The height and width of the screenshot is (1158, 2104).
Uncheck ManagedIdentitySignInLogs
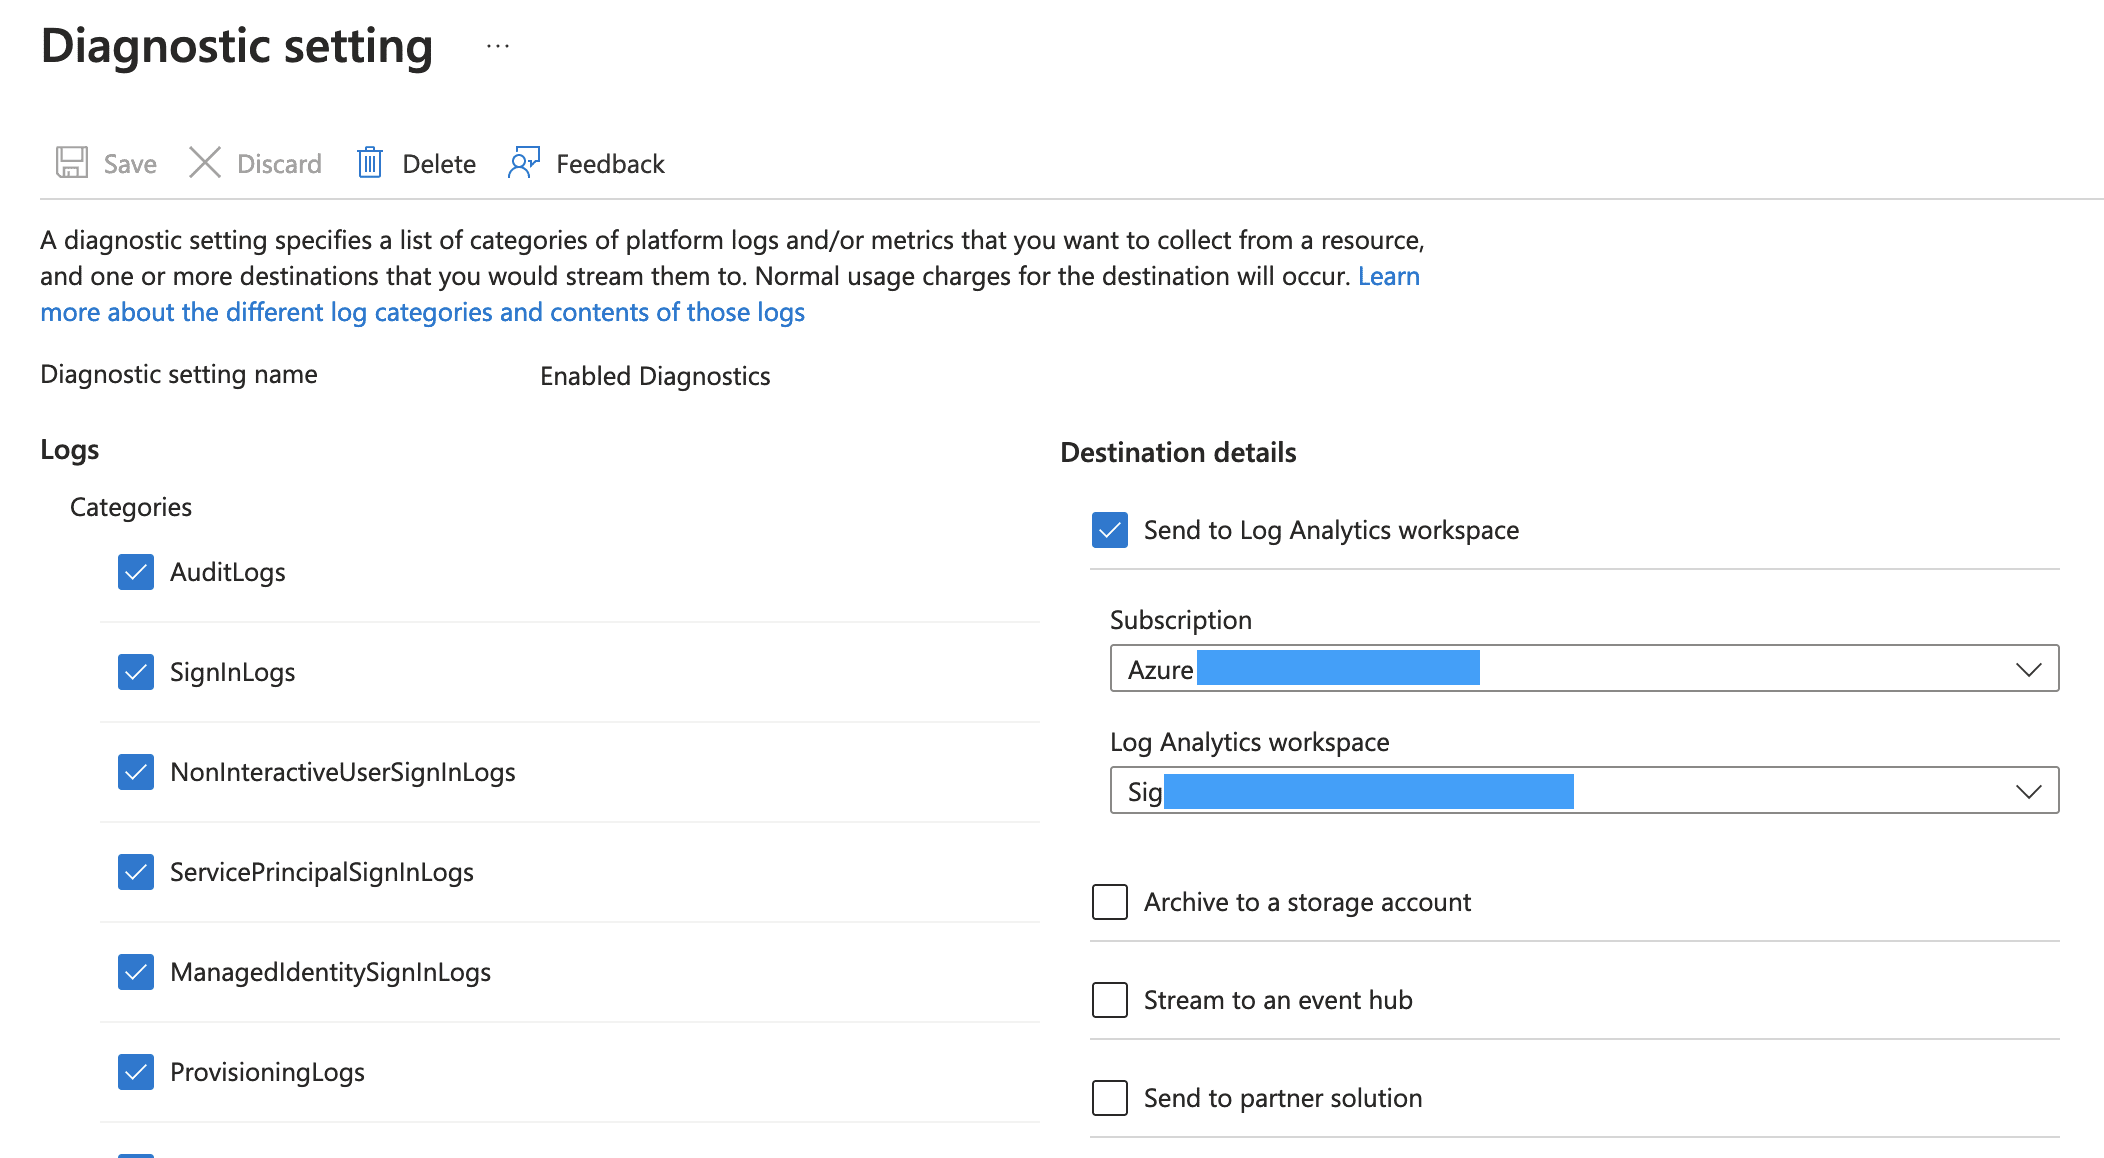(136, 972)
